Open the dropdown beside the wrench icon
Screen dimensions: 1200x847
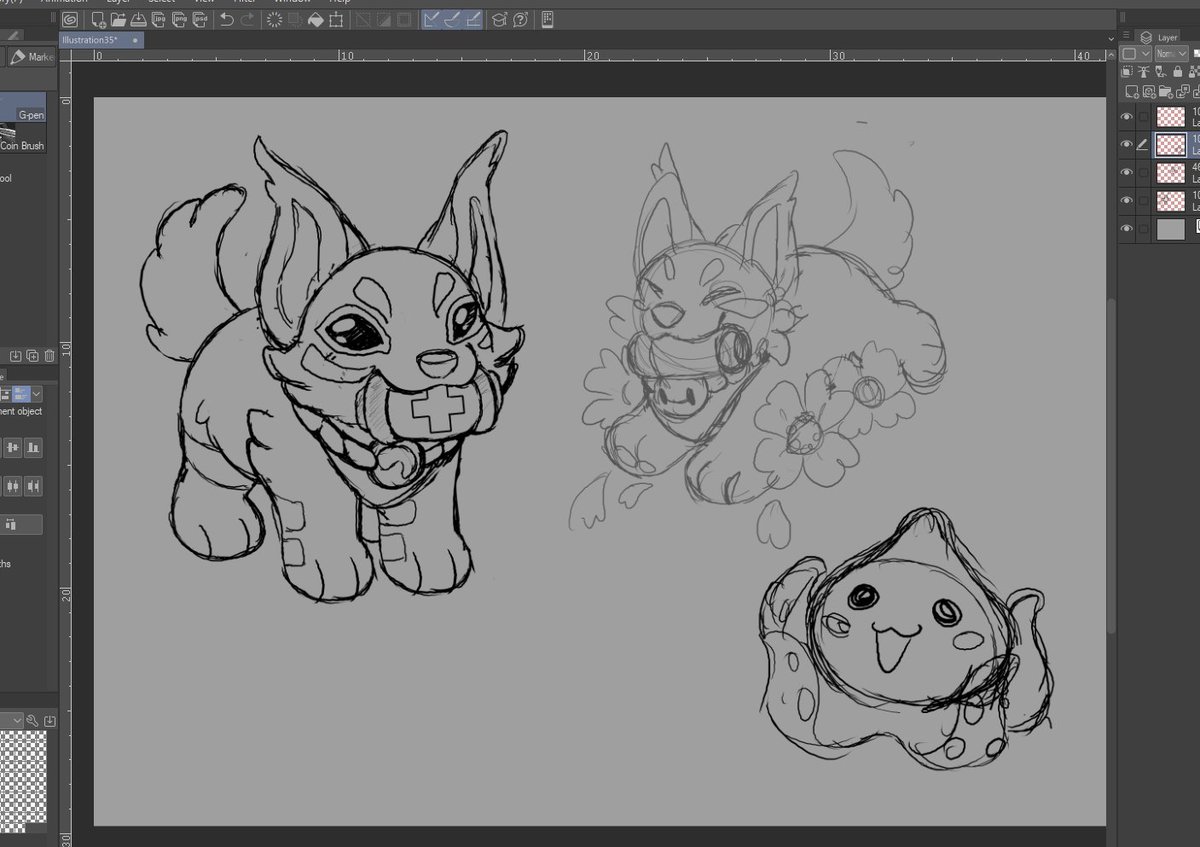coord(17,720)
